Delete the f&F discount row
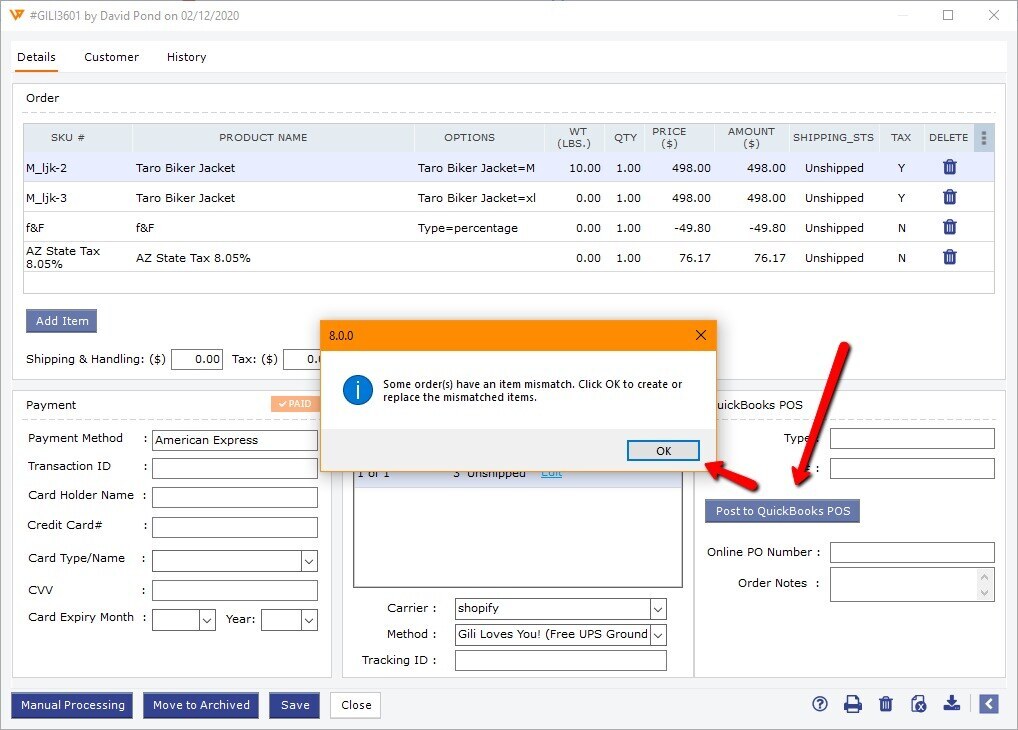Image resolution: width=1018 pixels, height=730 pixels. click(949, 228)
